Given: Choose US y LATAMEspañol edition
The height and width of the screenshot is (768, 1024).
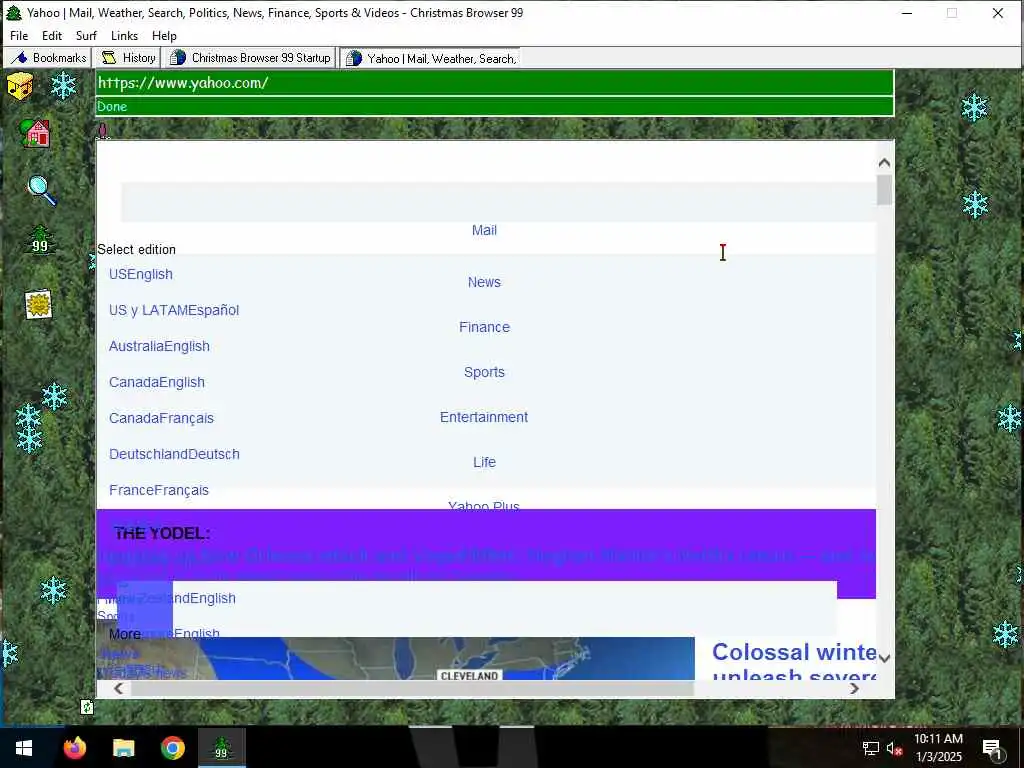Looking at the screenshot, I should [174, 310].
